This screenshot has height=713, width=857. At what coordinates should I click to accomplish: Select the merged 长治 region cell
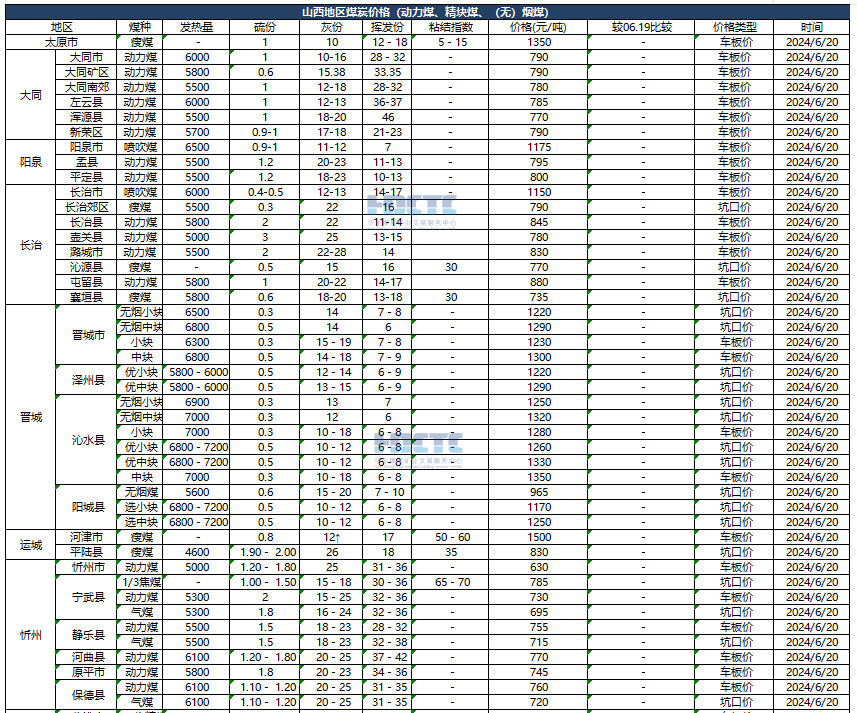(31, 245)
